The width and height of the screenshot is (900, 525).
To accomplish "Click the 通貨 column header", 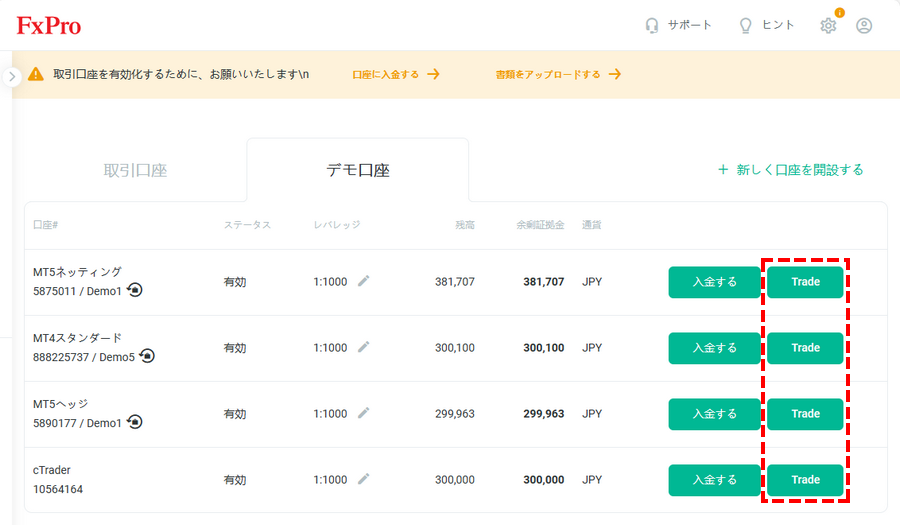I will click(x=592, y=225).
